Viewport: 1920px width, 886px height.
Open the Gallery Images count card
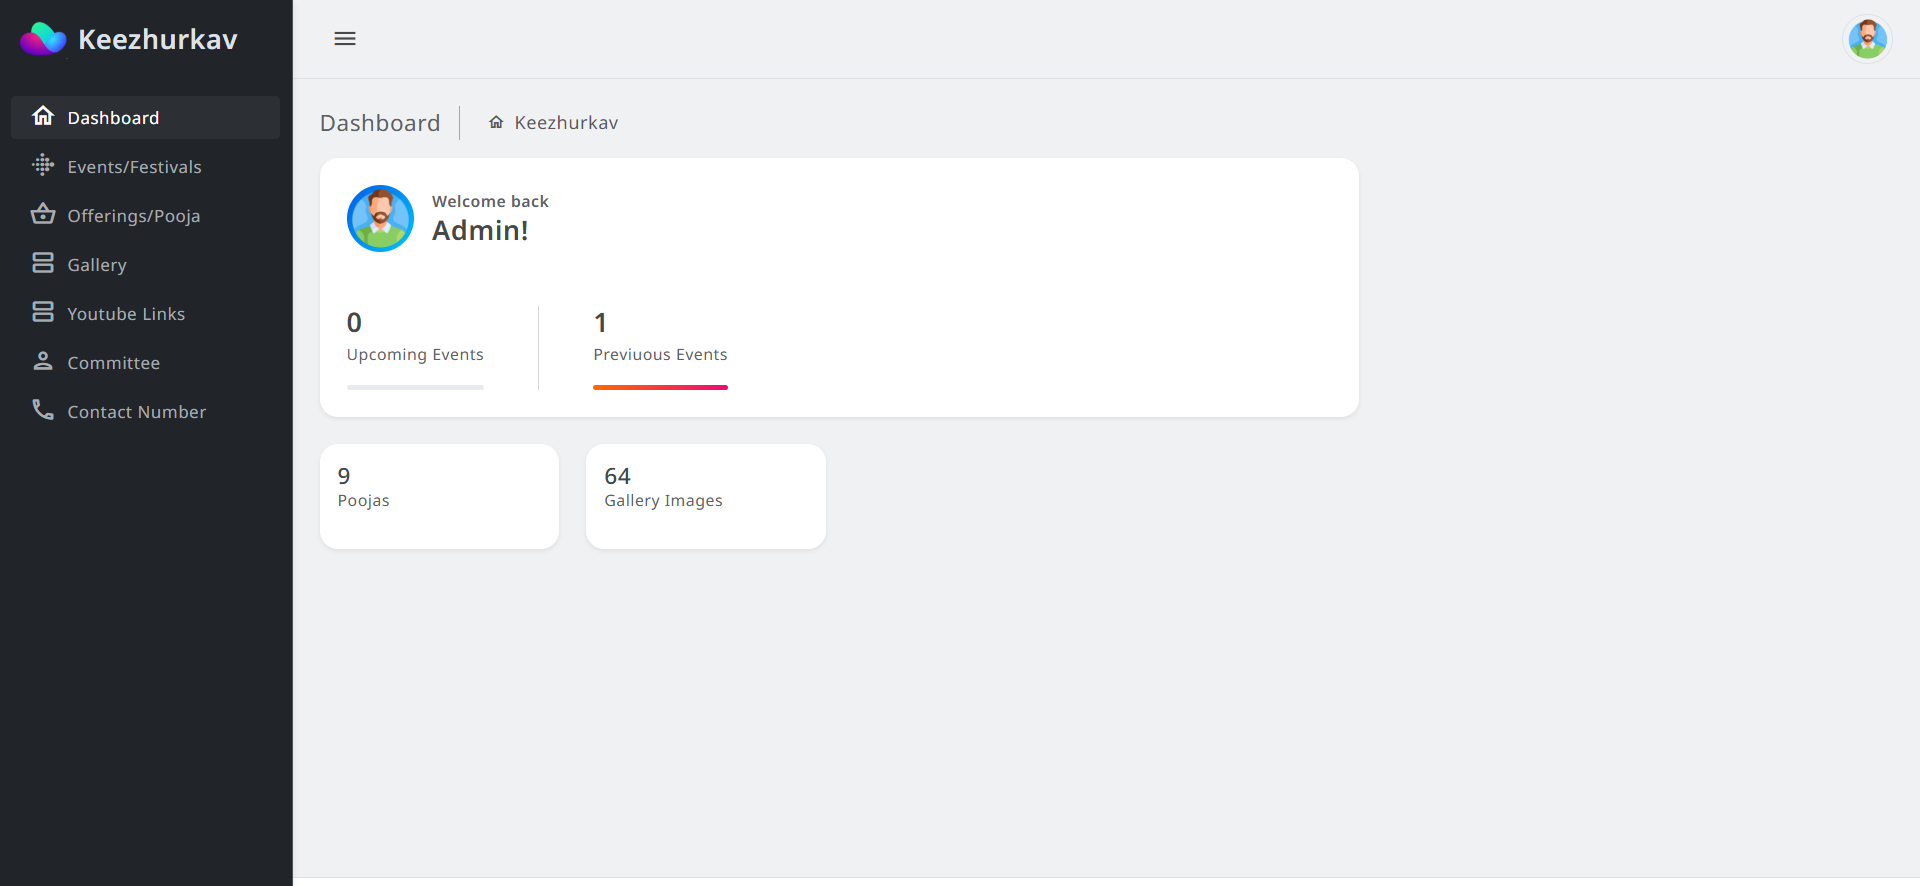coord(705,496)
